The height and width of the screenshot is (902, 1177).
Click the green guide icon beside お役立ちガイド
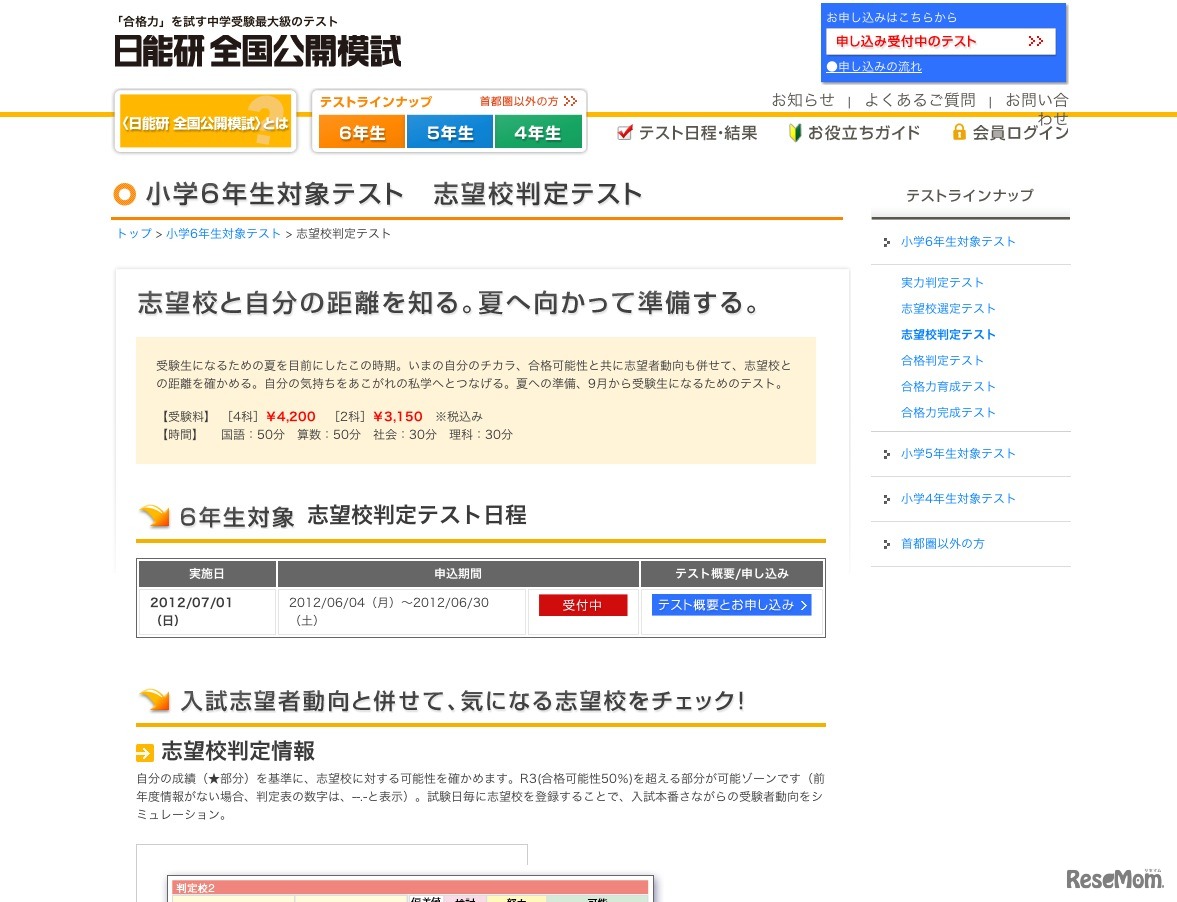click(793, 131)
